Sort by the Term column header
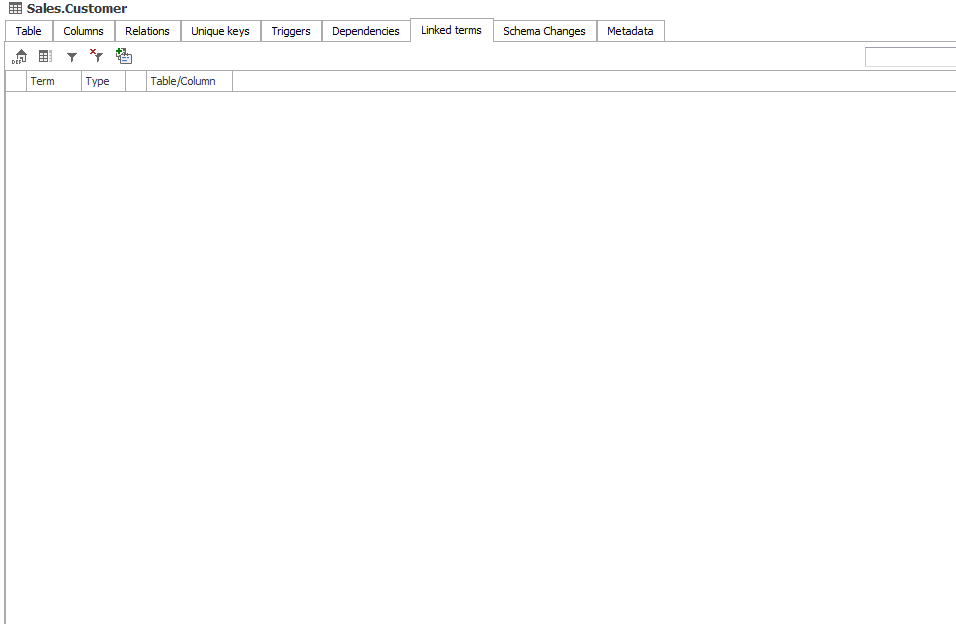 pyautogui.click(x=53, y=81)
